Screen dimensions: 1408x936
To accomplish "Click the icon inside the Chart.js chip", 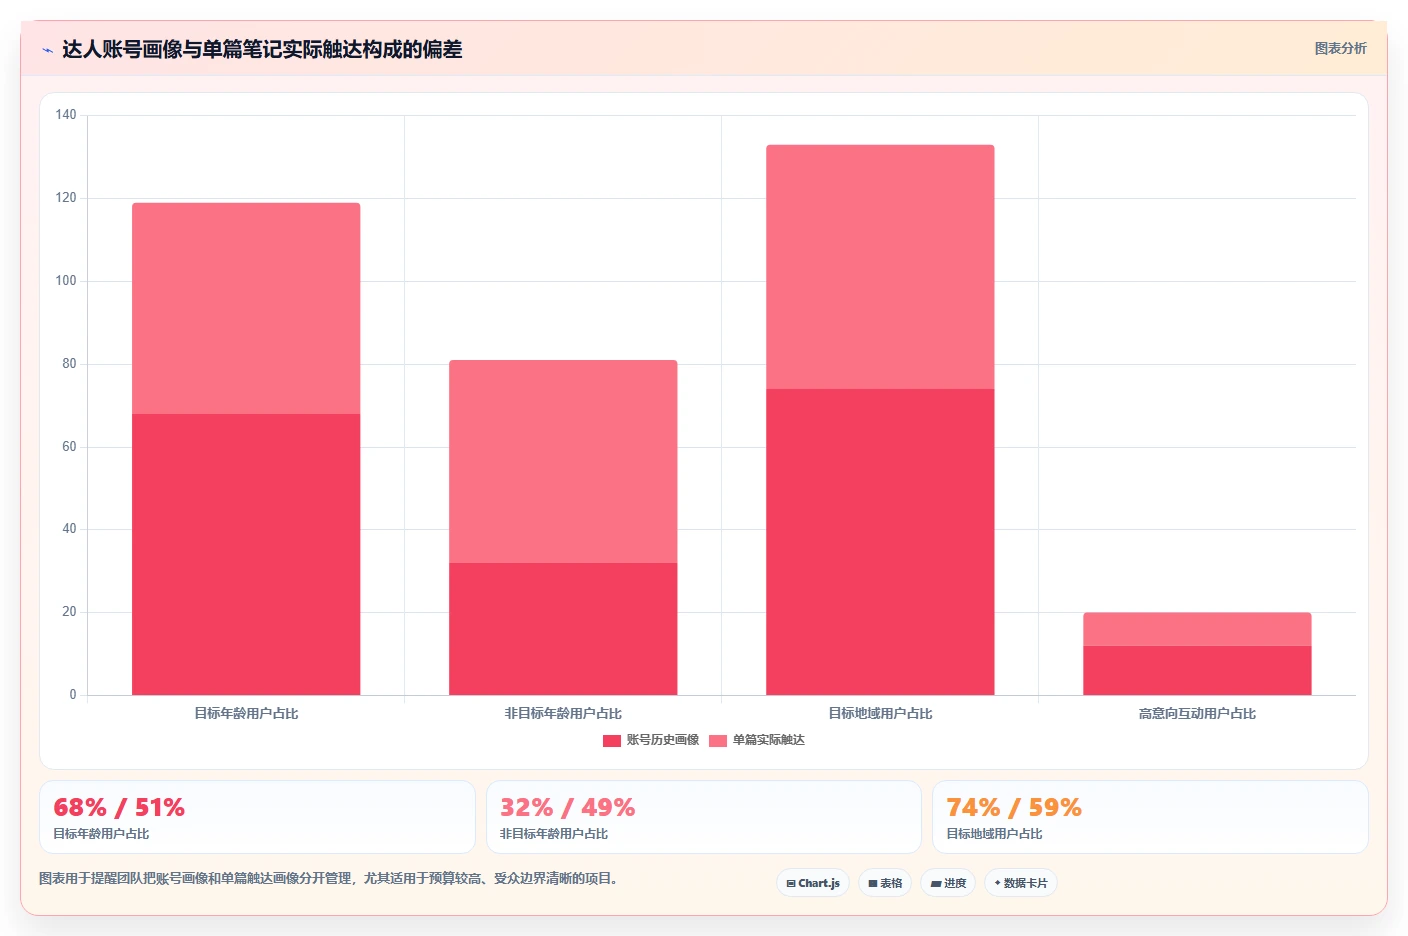I will point(791,884).
